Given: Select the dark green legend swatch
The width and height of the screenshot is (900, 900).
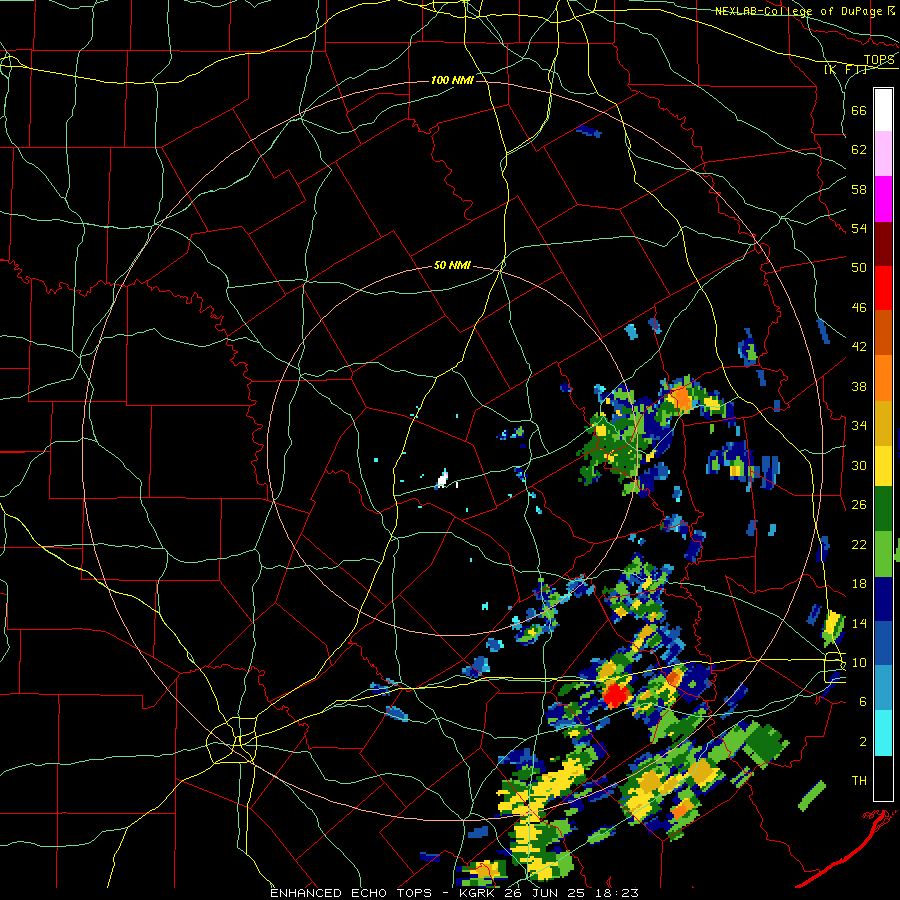Looking at the screenshot, I should (x=883, y=509).
